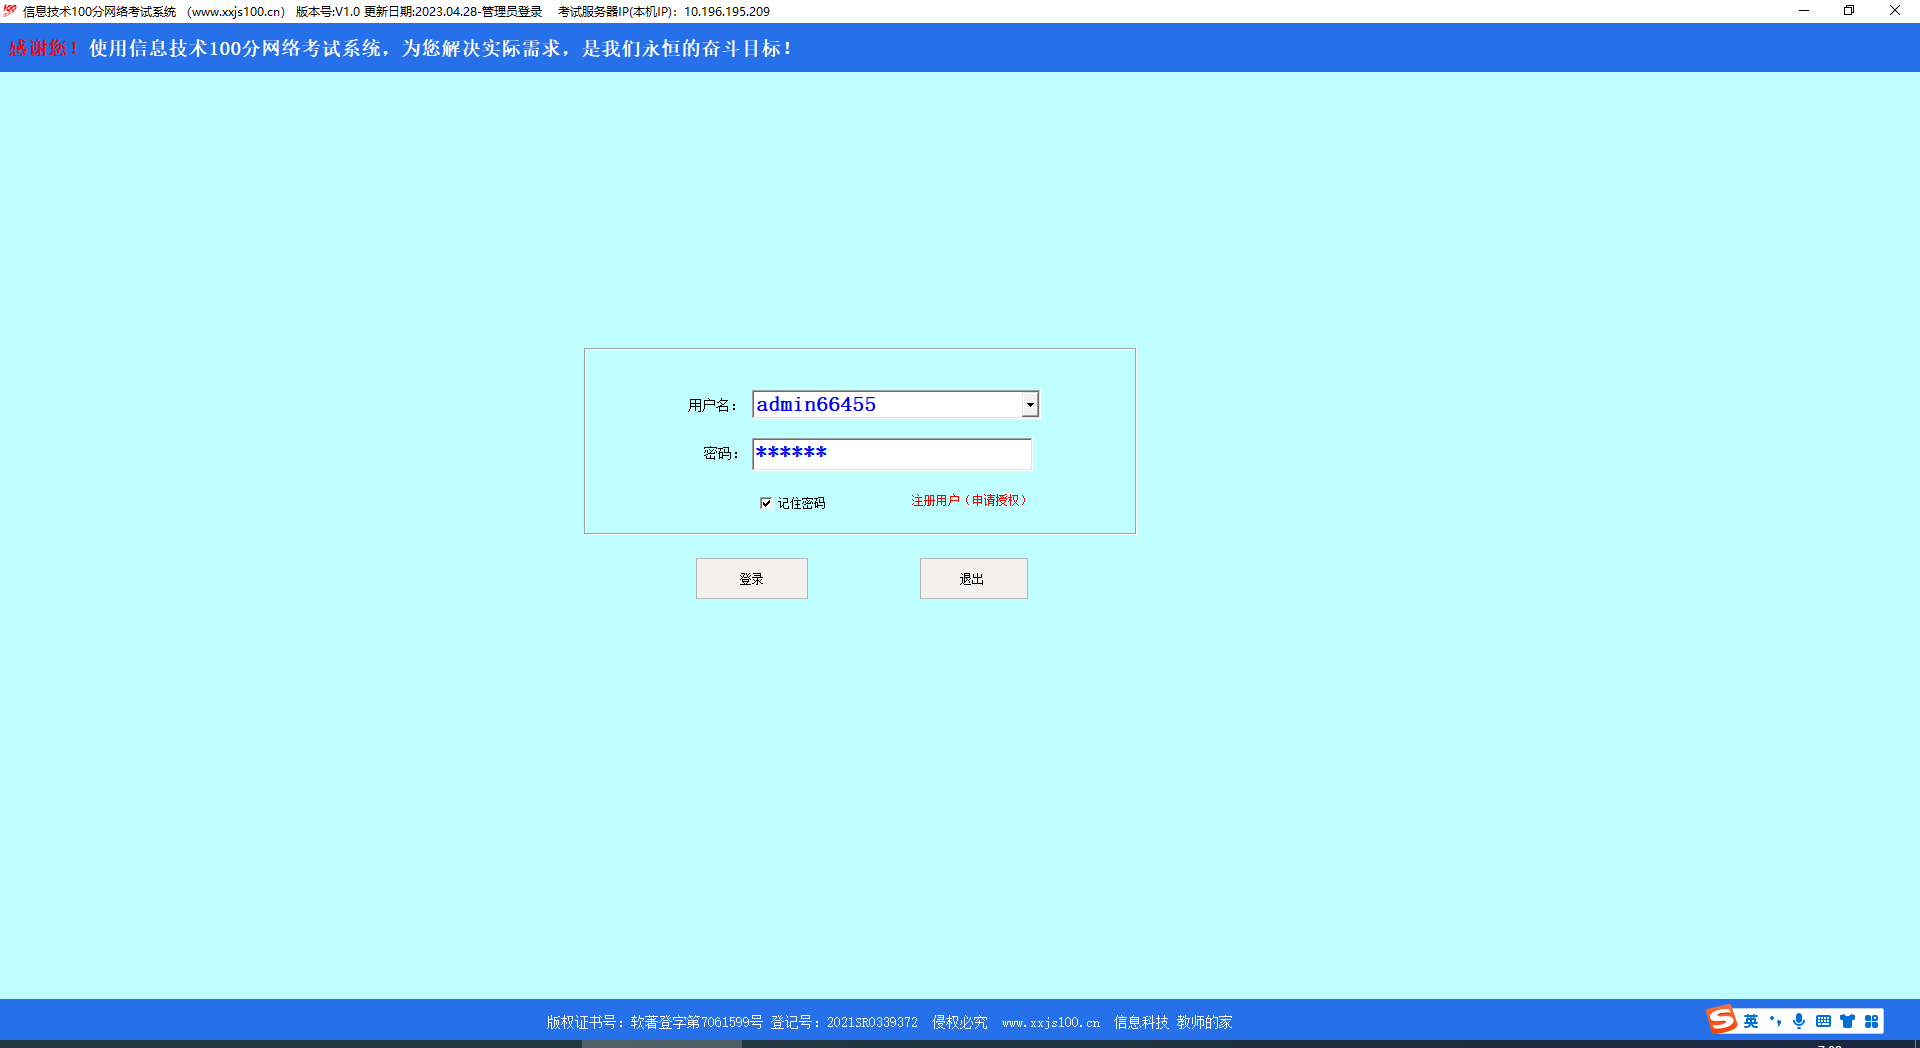
Task: Toggle the 记住密码 checkbox
Action: click(766, 503)
